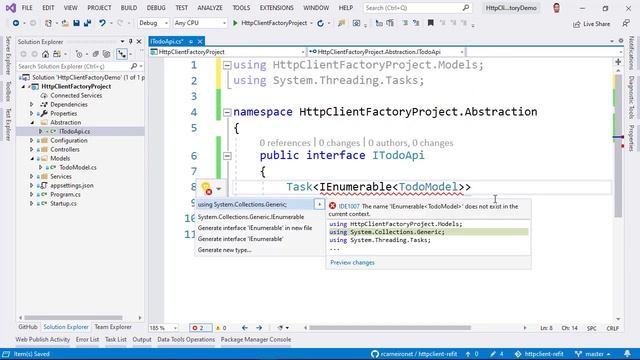The image size is (640, 360).
Task: Open the ANALYZE menu
Action: pyautogui.click(x=210, y=8)
